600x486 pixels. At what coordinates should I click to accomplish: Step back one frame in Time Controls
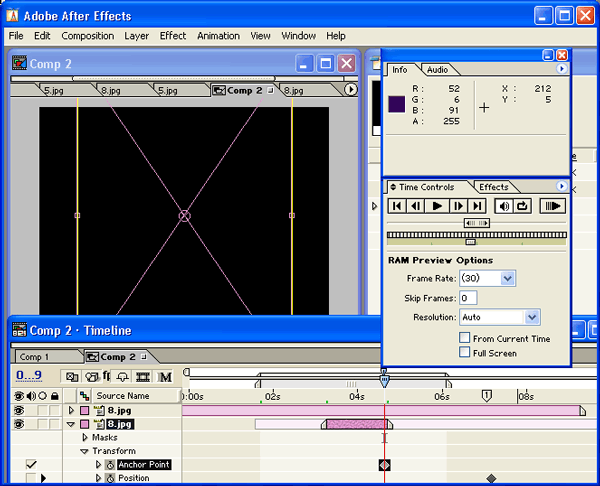point(416,206)
